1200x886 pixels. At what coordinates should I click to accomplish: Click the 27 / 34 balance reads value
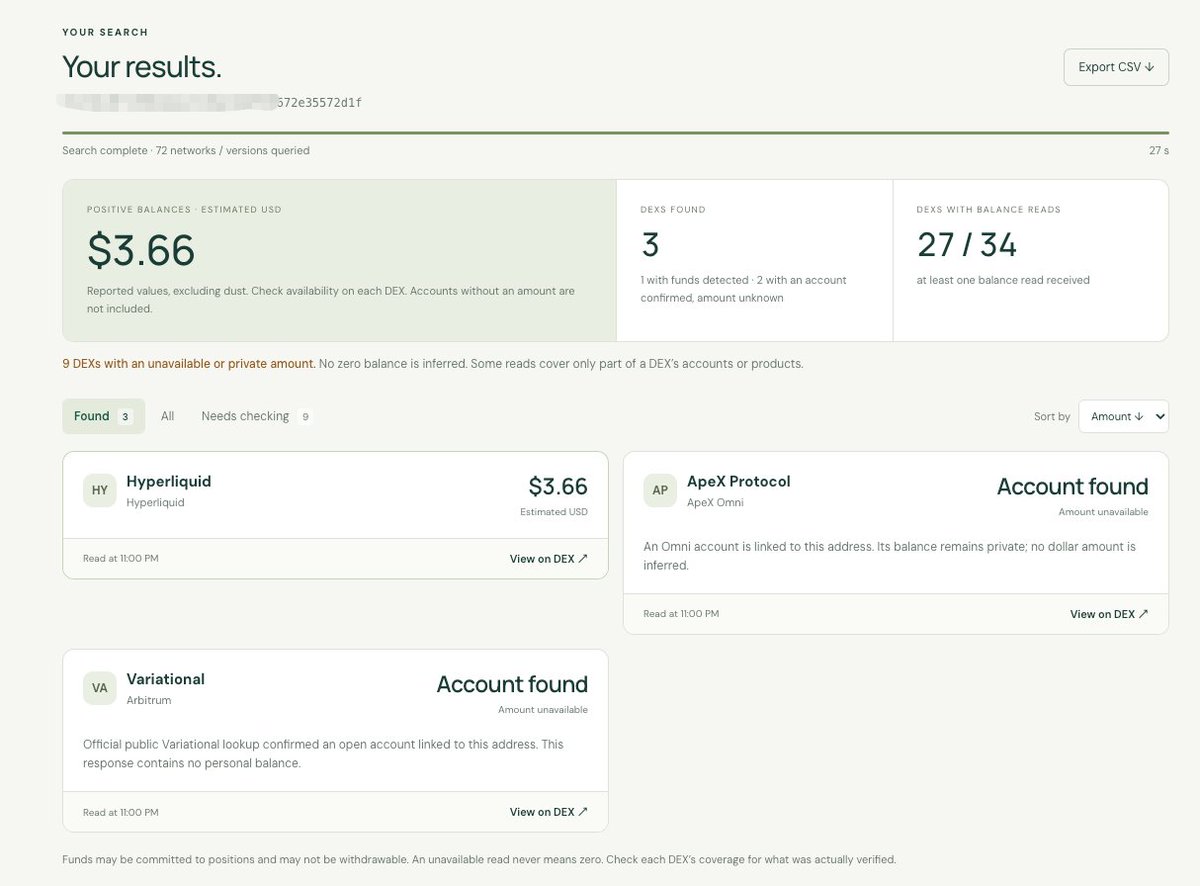click(x=967, y=244)
